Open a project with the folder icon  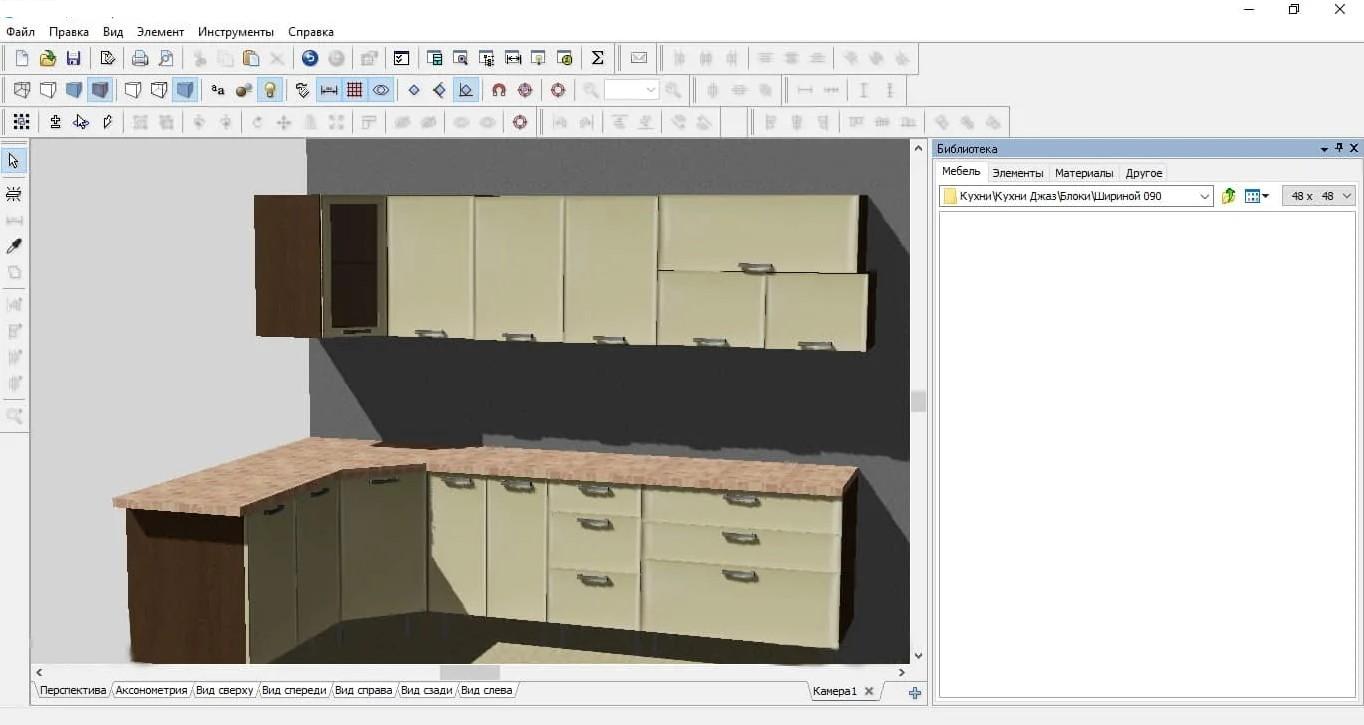pyautogui.click(x=47, y=58)
